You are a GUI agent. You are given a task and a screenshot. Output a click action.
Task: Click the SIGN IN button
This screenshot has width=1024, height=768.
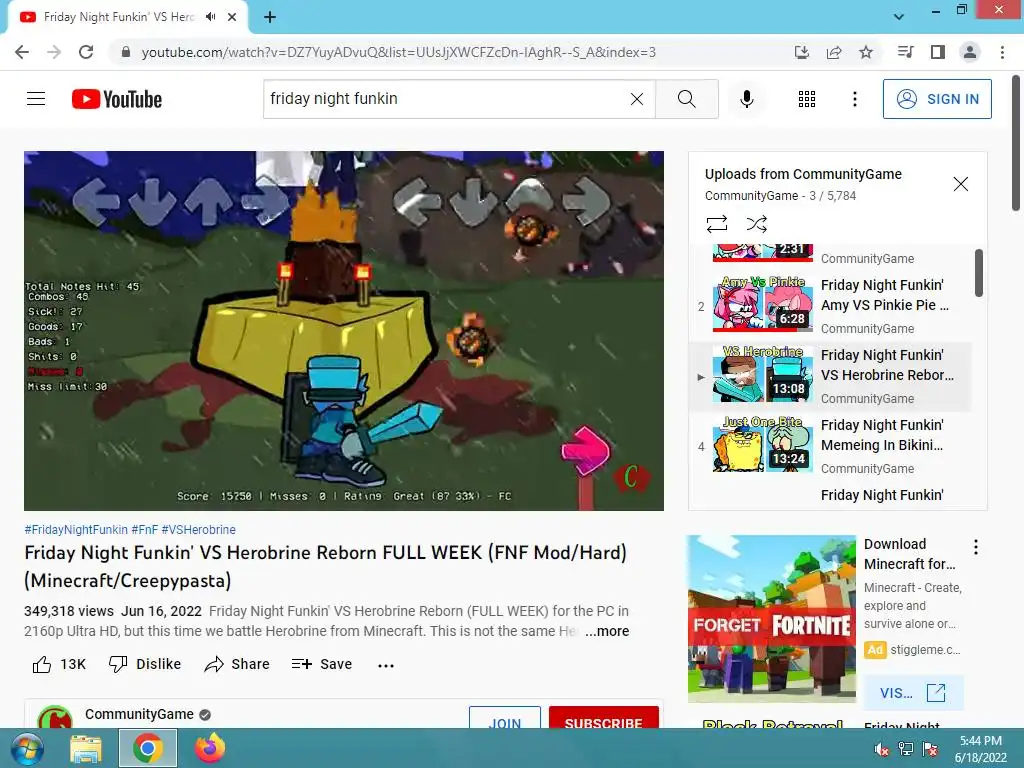pos(937,99)
